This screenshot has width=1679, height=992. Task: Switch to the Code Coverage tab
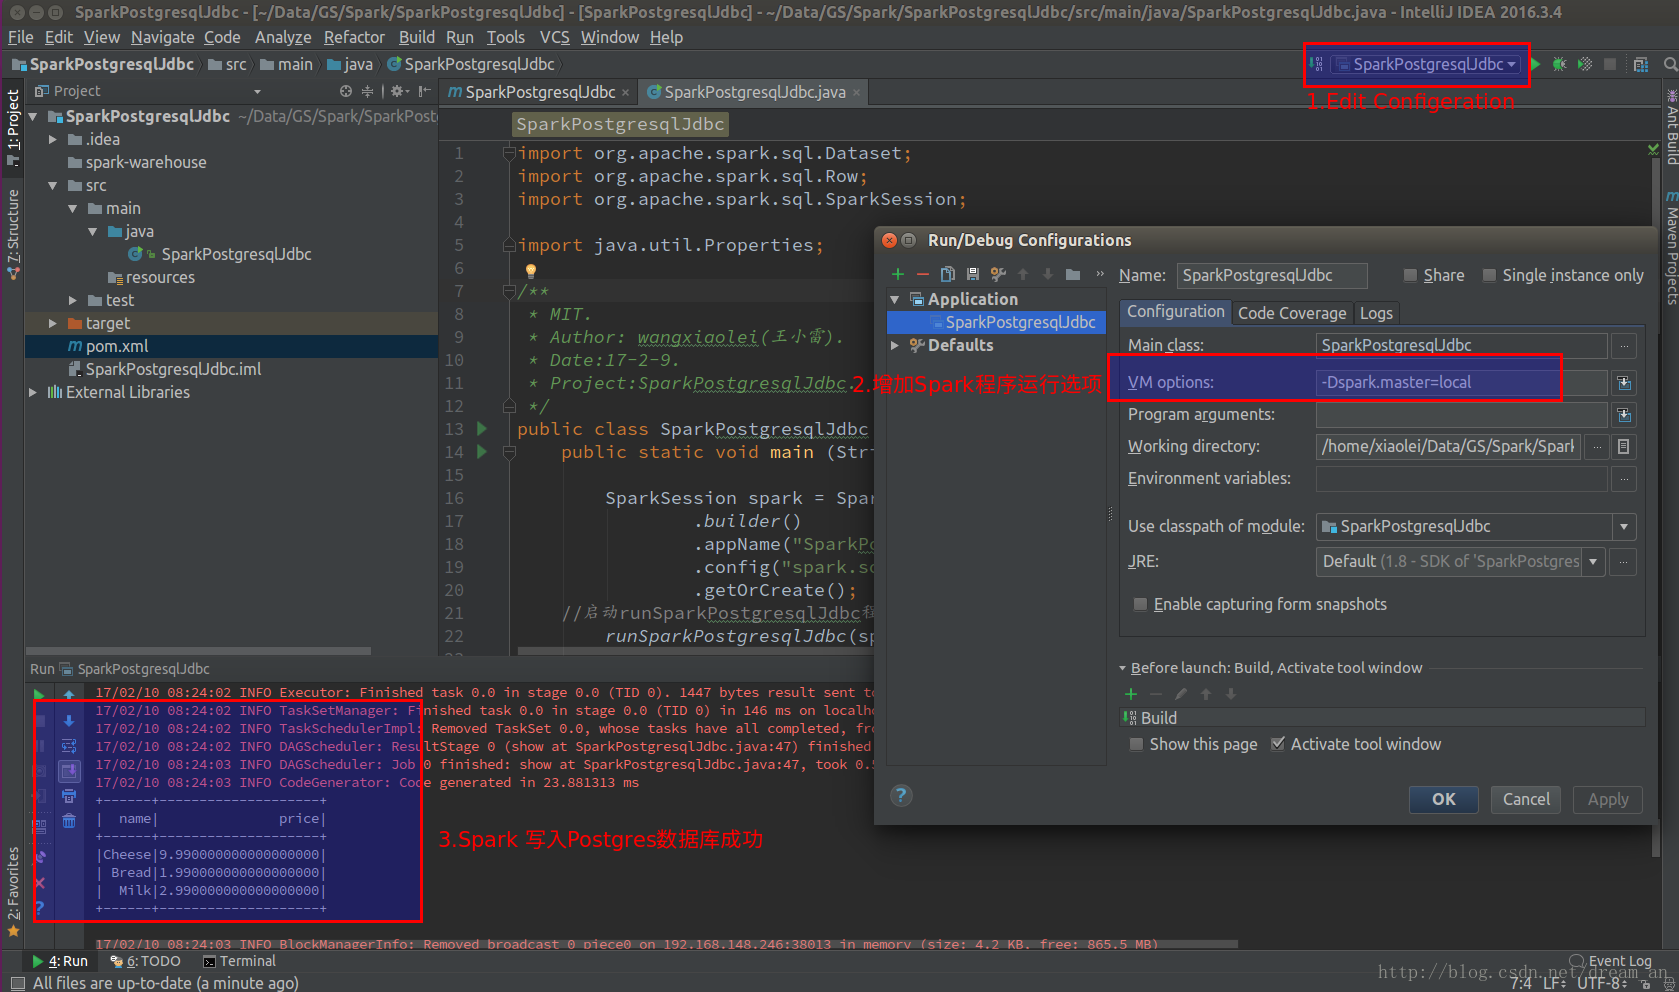1292,313
